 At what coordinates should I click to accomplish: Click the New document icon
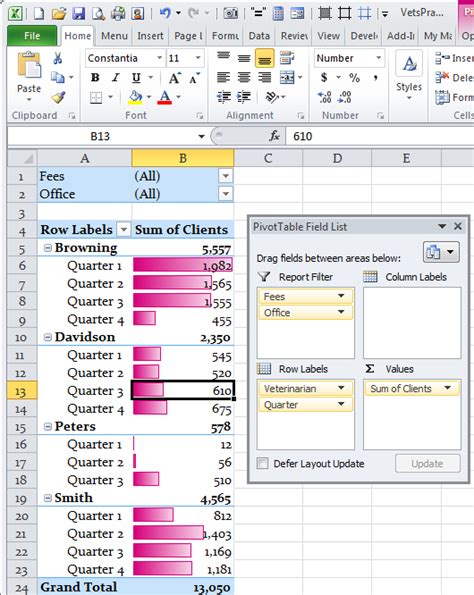click(x=39, y=14)
